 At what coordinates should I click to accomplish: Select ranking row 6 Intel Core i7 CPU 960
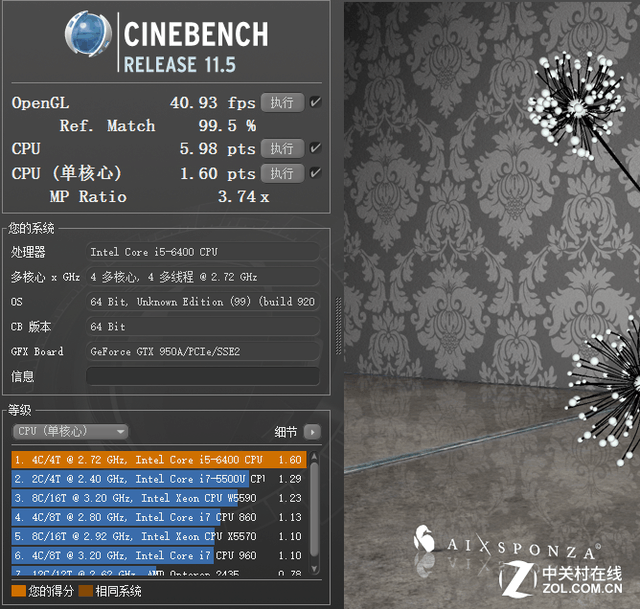159,556
